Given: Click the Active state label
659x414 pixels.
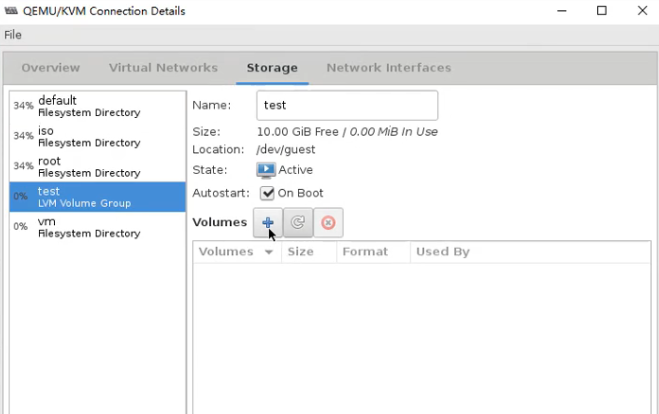Looking at the screenshot, I should (295, 170).
